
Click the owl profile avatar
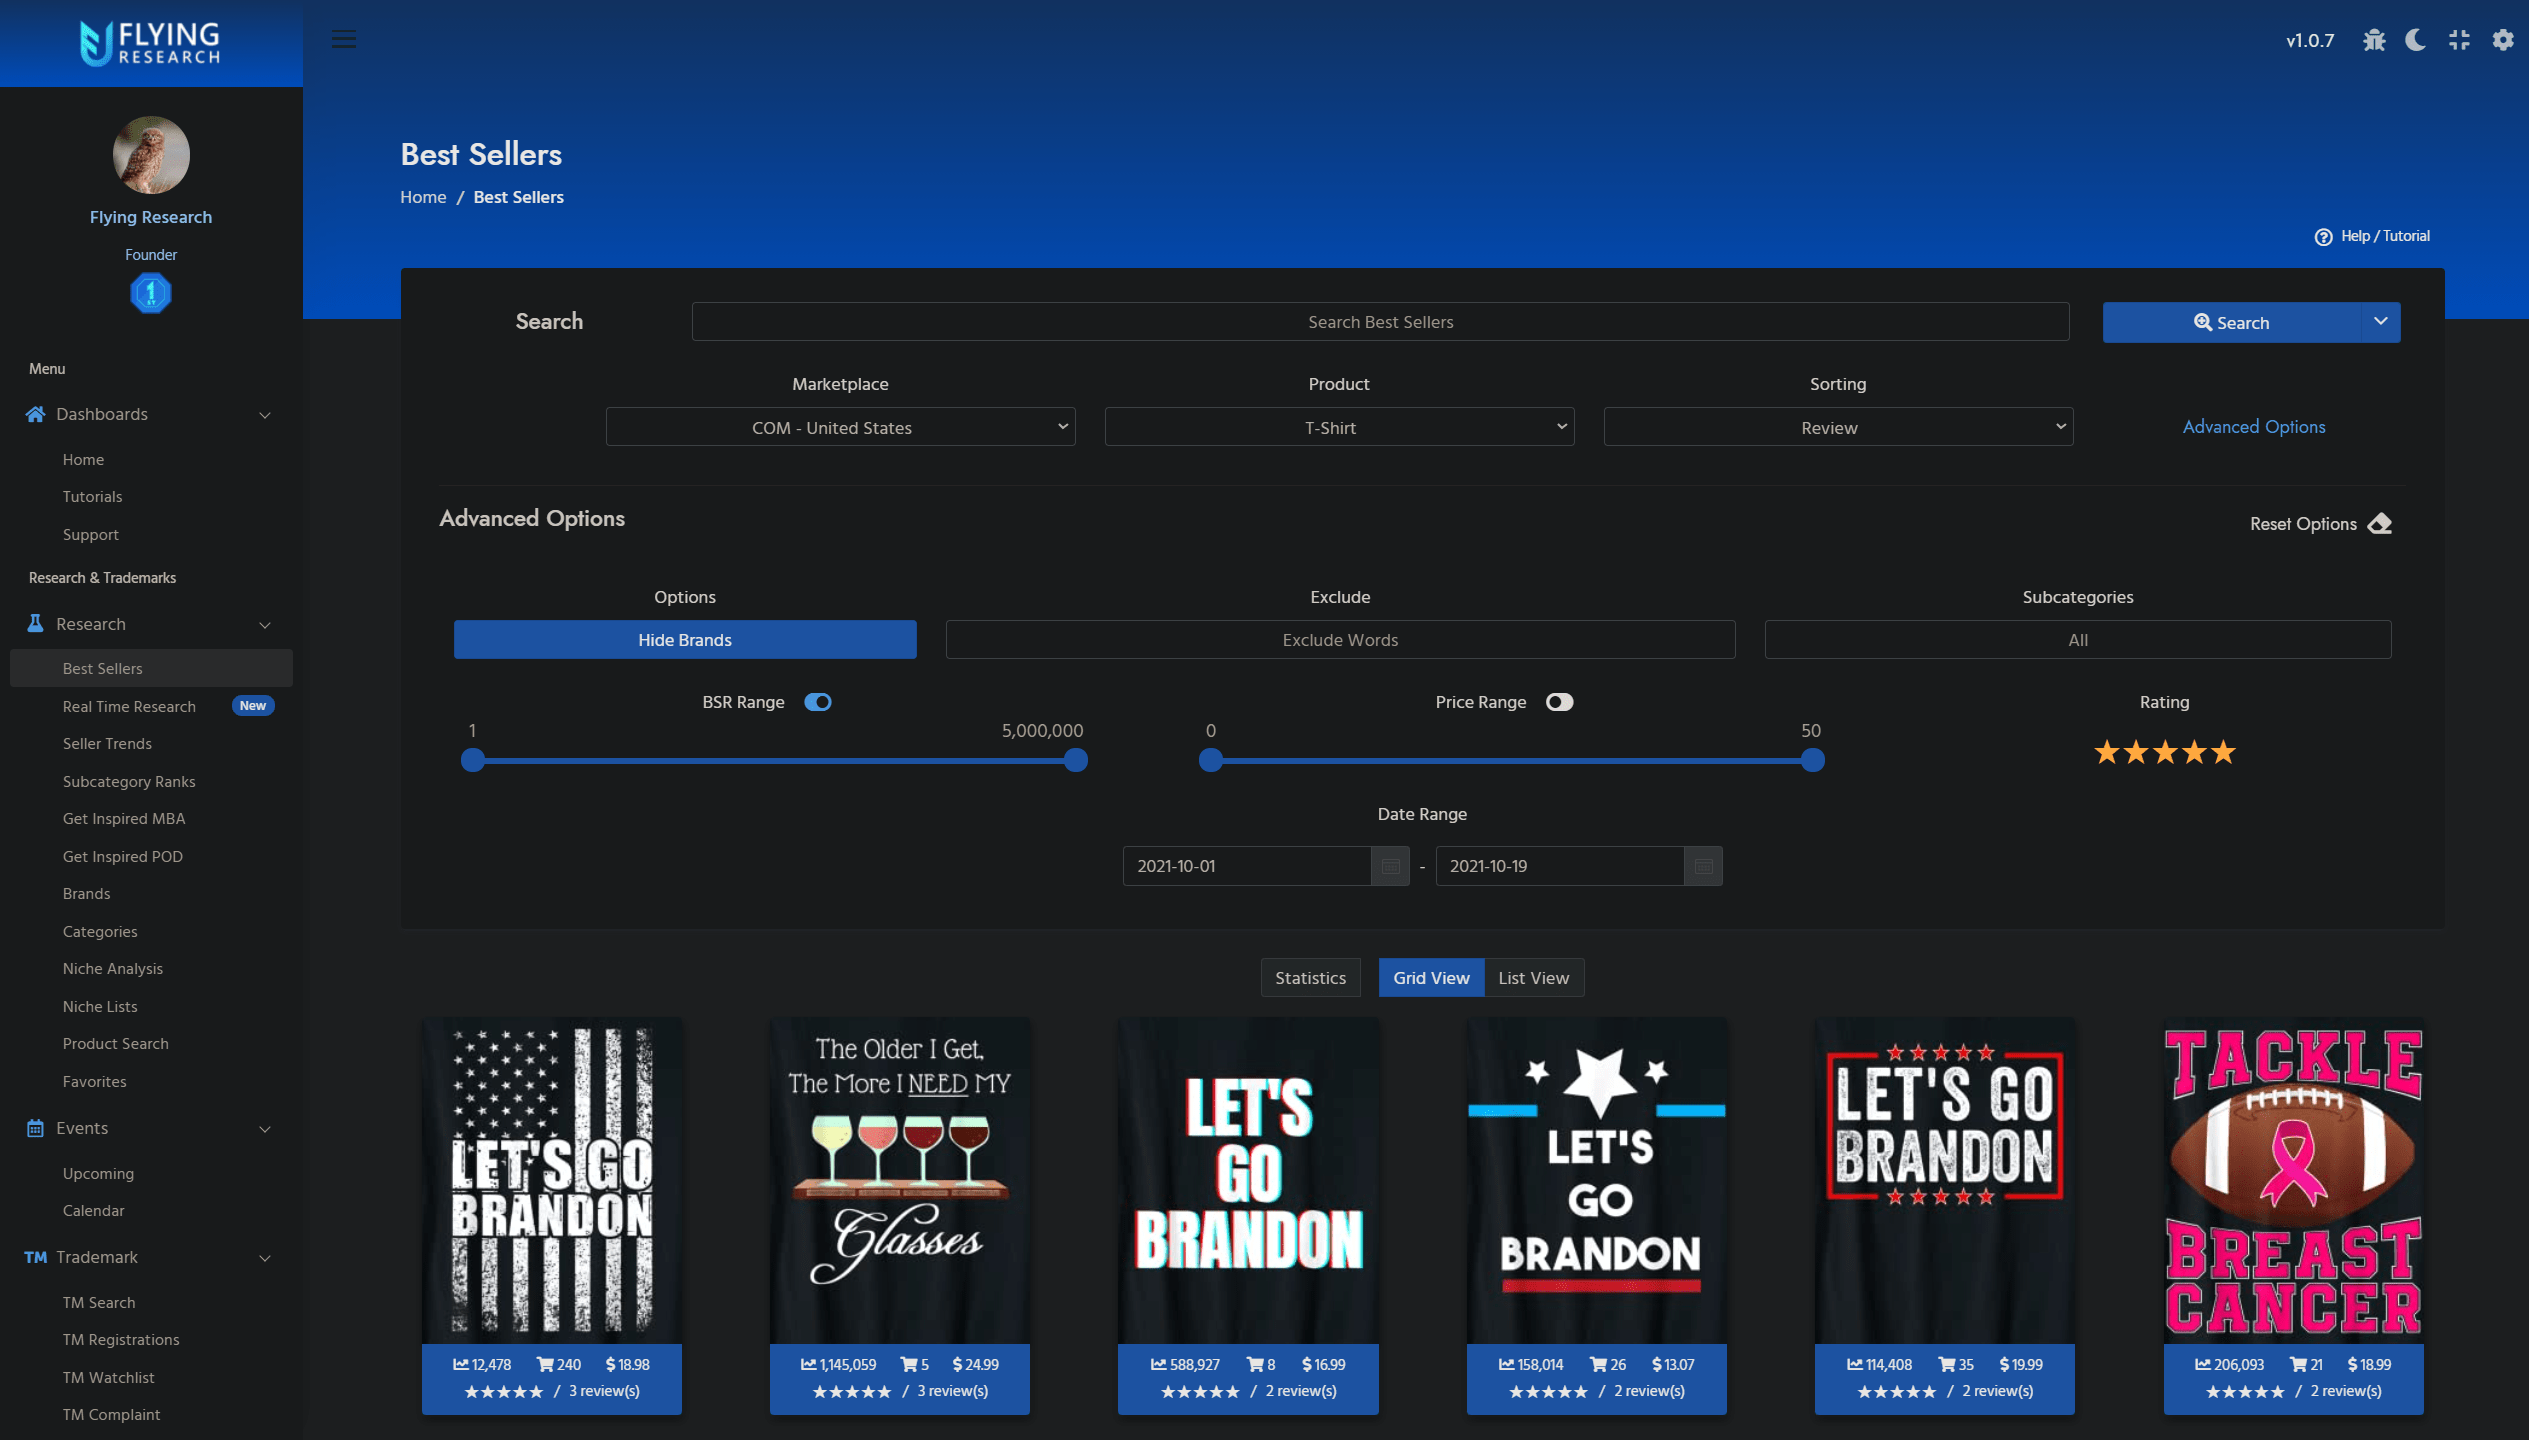[151, 155]
